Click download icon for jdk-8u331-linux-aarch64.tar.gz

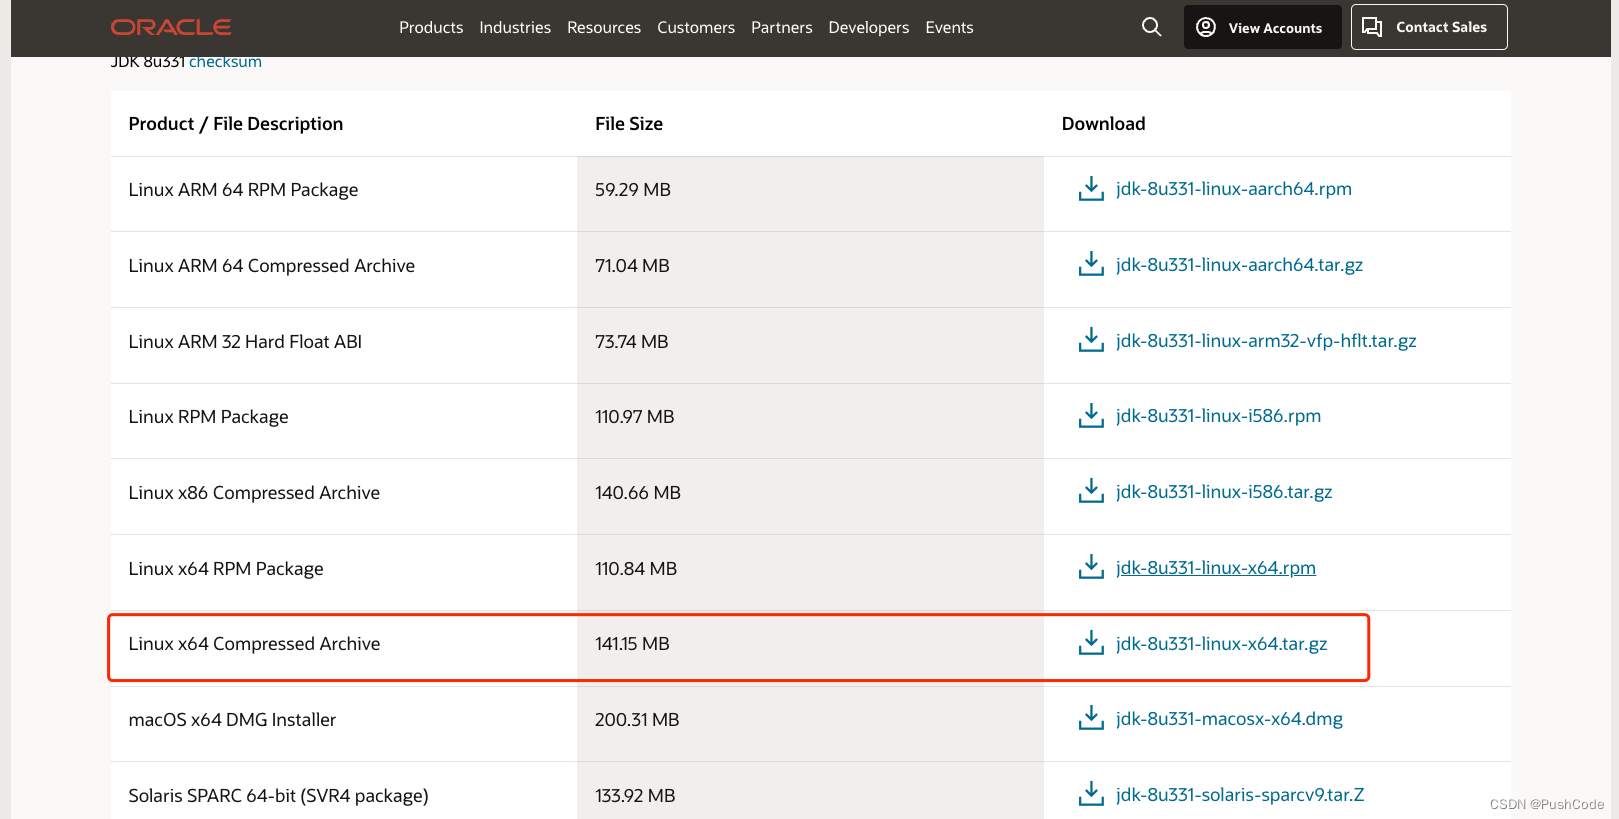point(1091,264)
